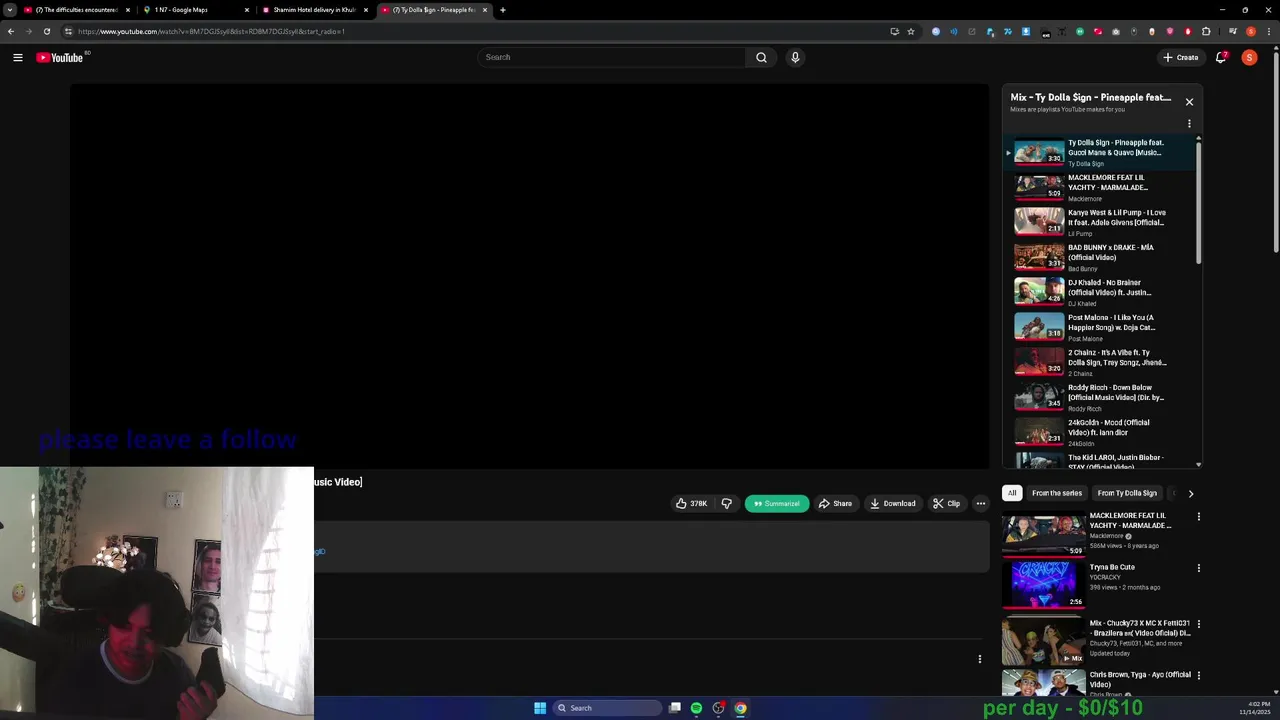The width and height of the screenshot is (1280, 720).
Task: Open Spotify from the taskbar
Action: coord(696,708)
